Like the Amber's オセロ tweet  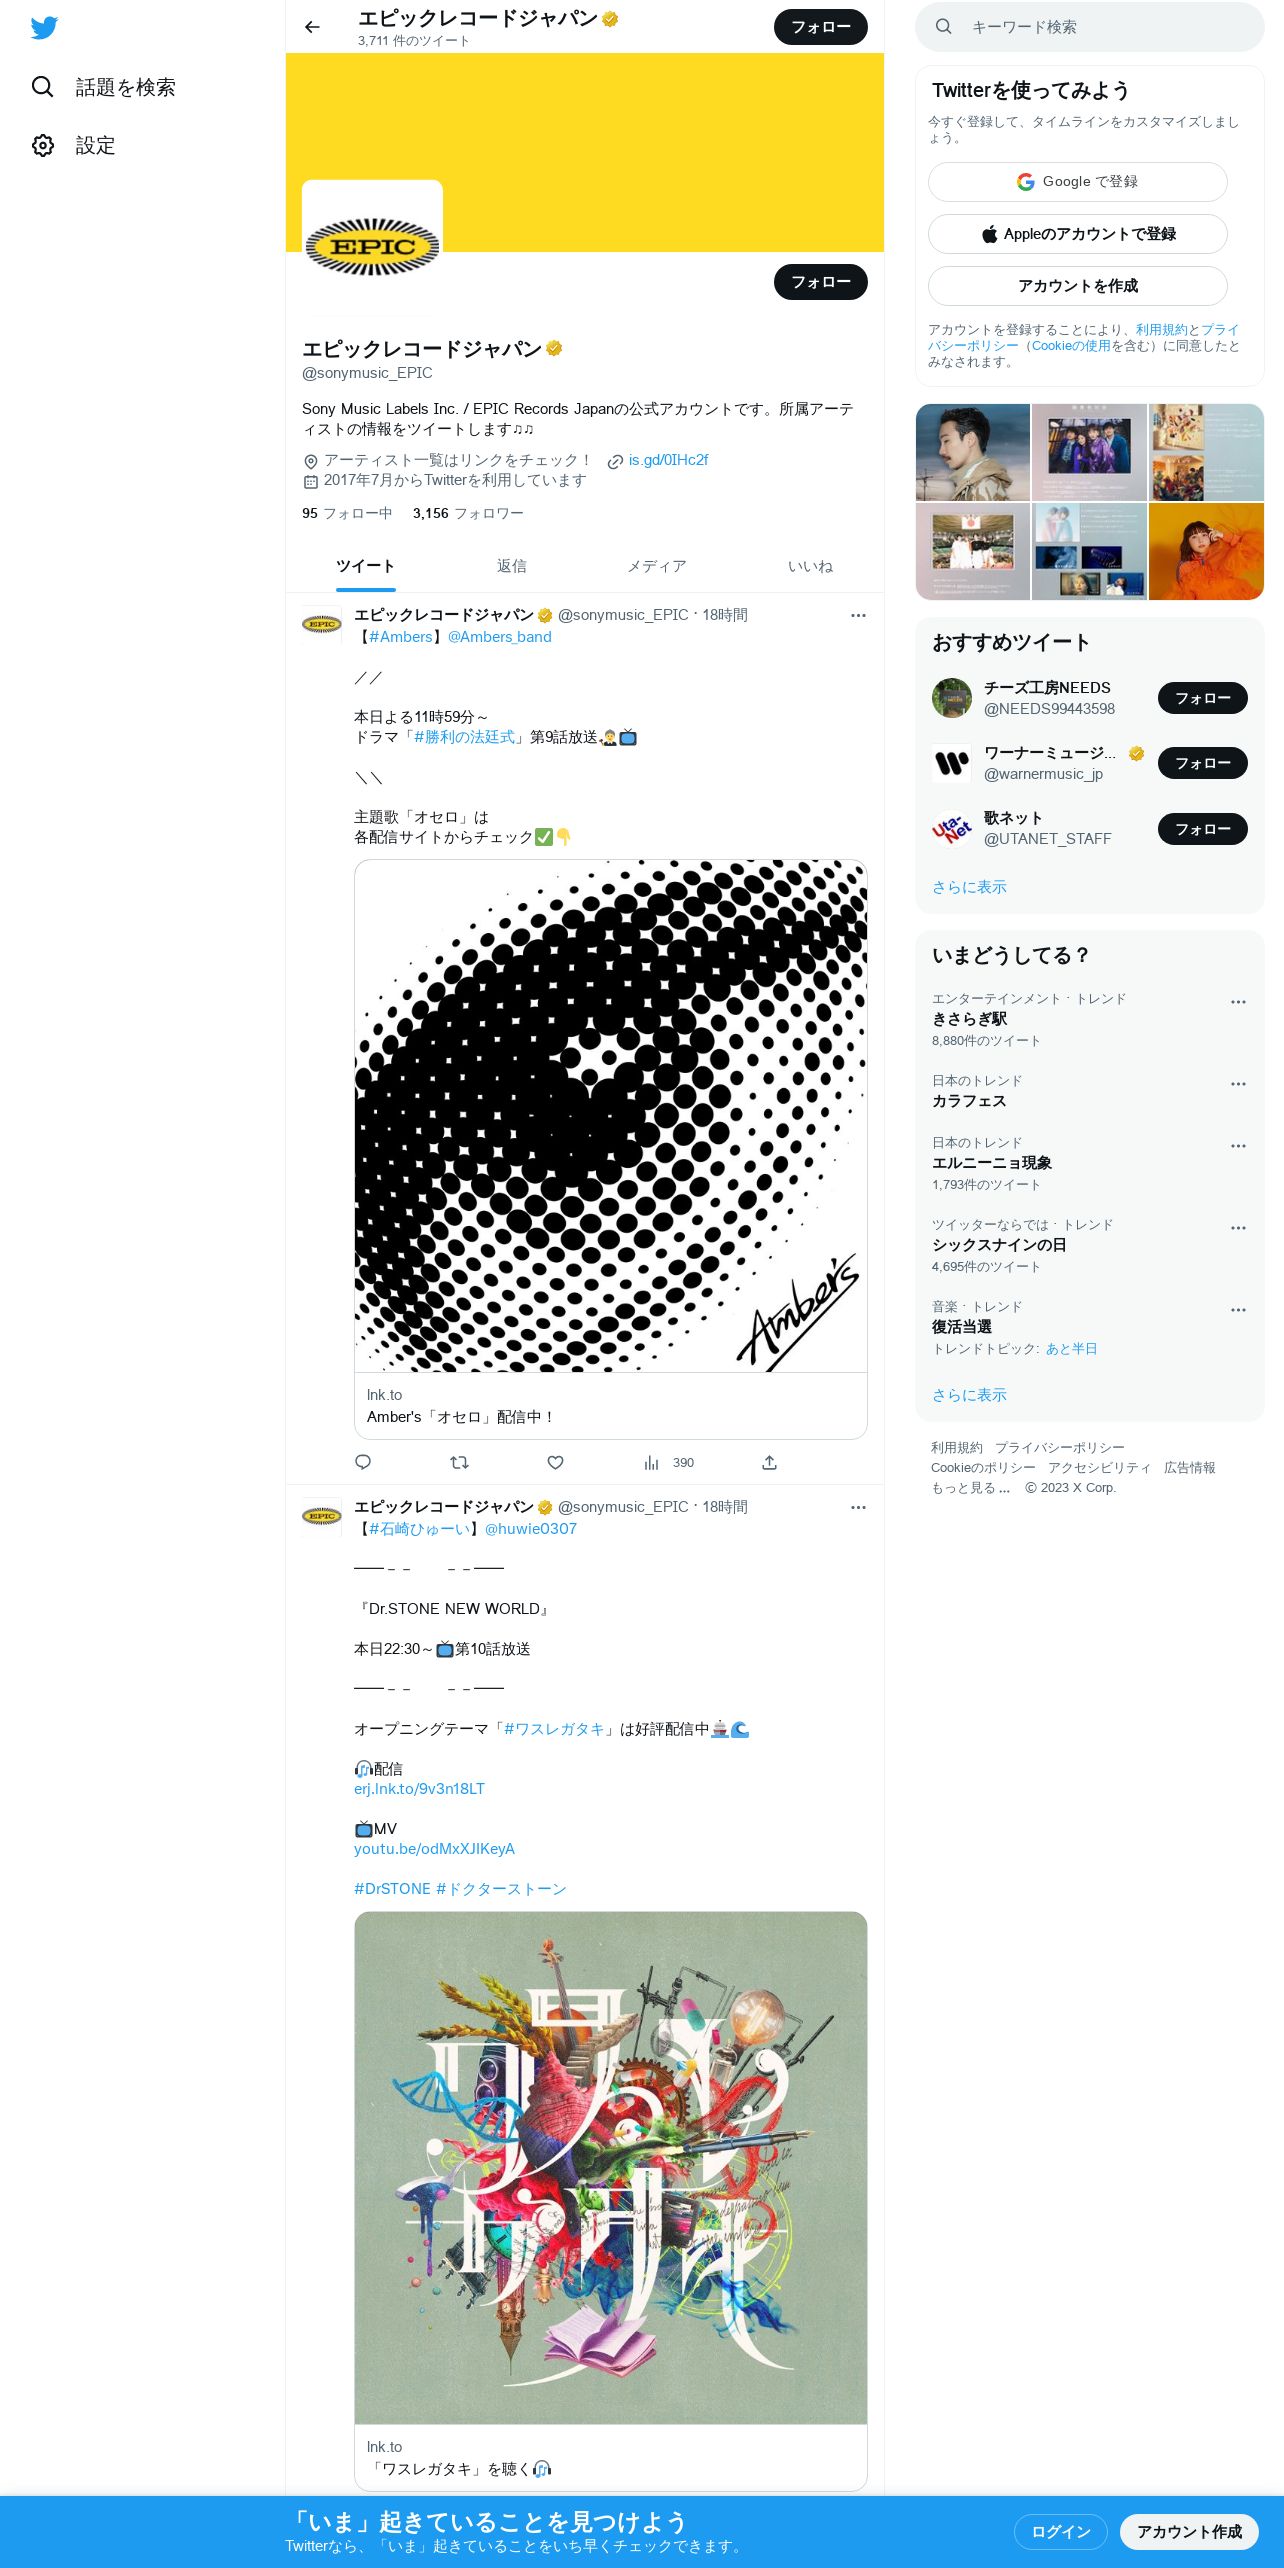[x=555, y=1462]
